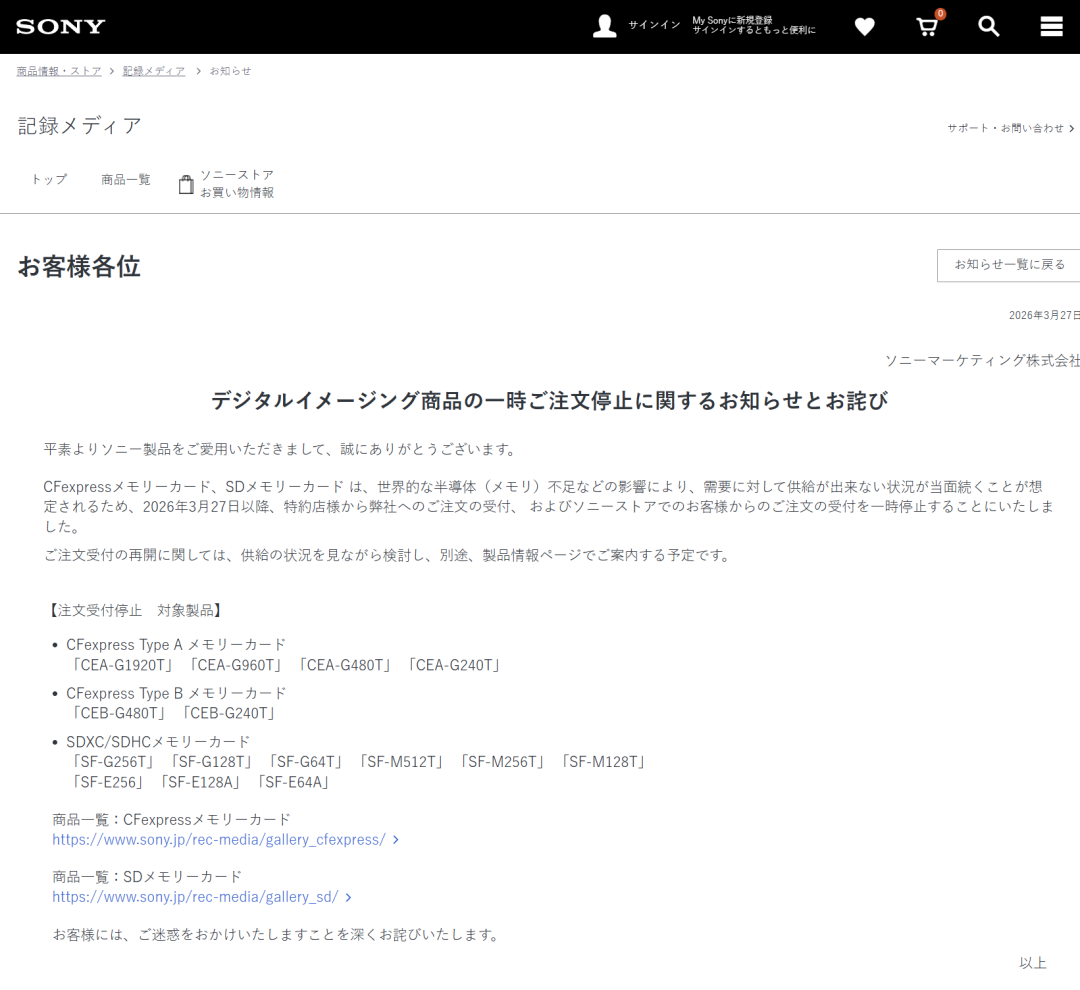
Task: Open the gallery_cfexpress URL link
Action: pyautogui.click(x=219, y=840)
